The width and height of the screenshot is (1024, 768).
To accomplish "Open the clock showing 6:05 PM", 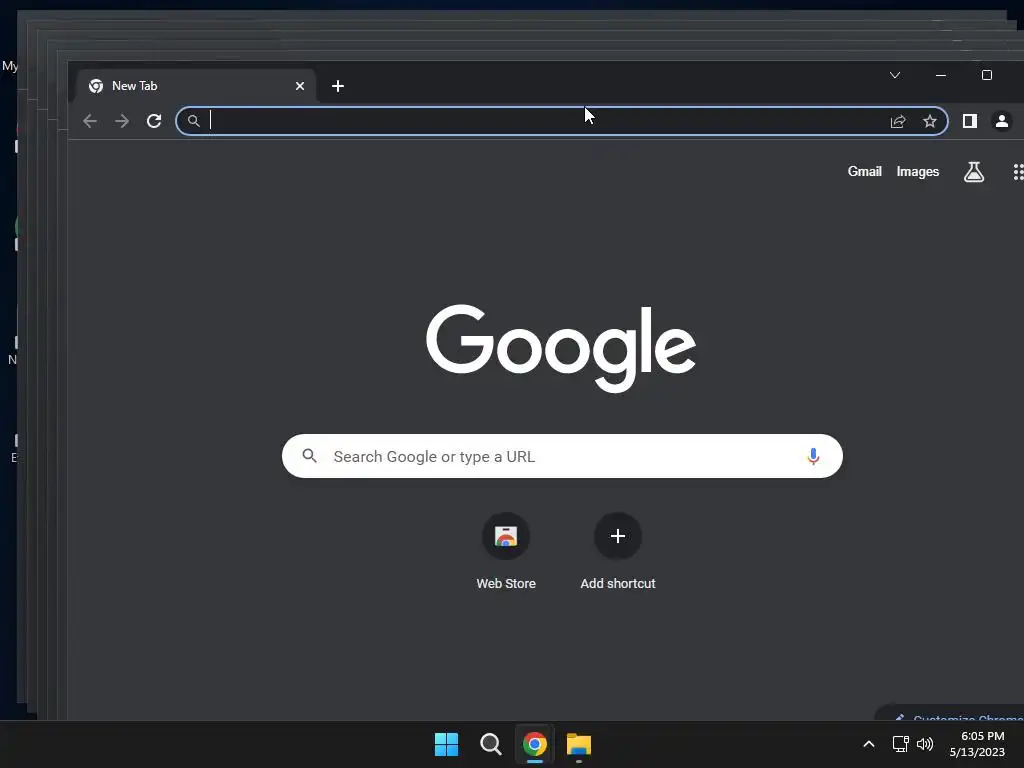I will click(x=978, y=744).
